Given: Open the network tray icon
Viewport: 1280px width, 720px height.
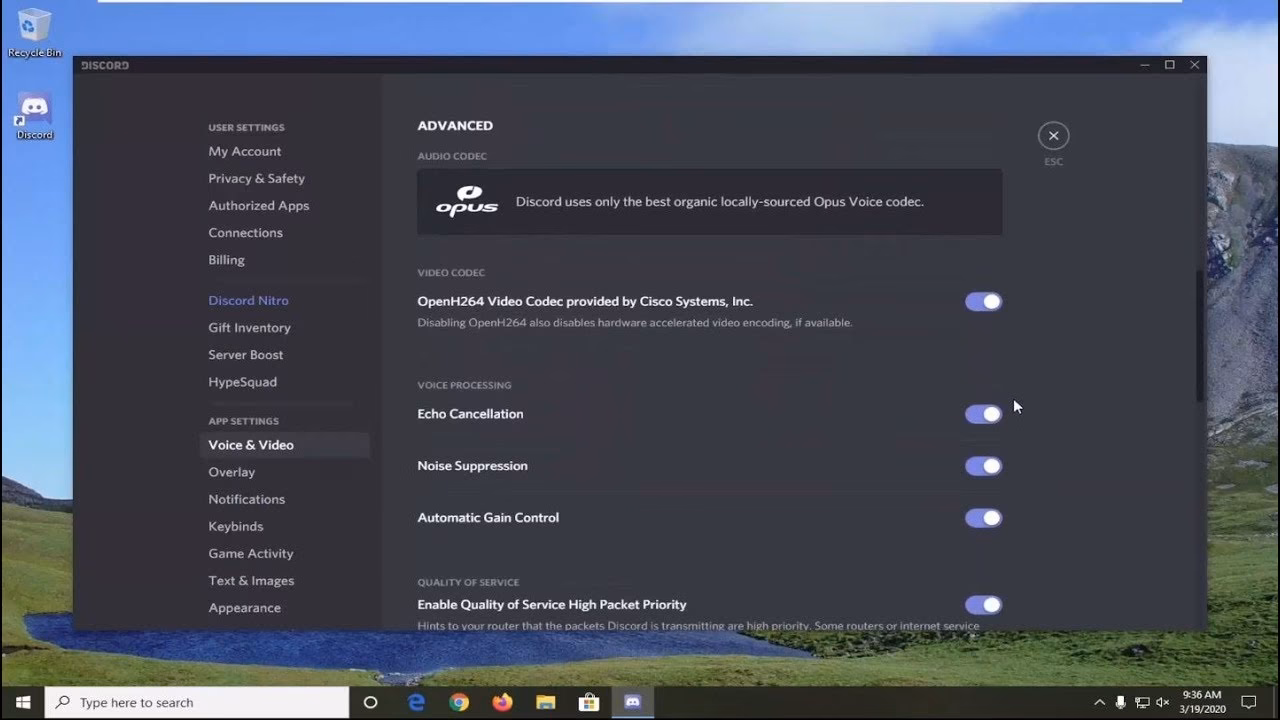Looking at the screenshot, I should pos(1142,702).
